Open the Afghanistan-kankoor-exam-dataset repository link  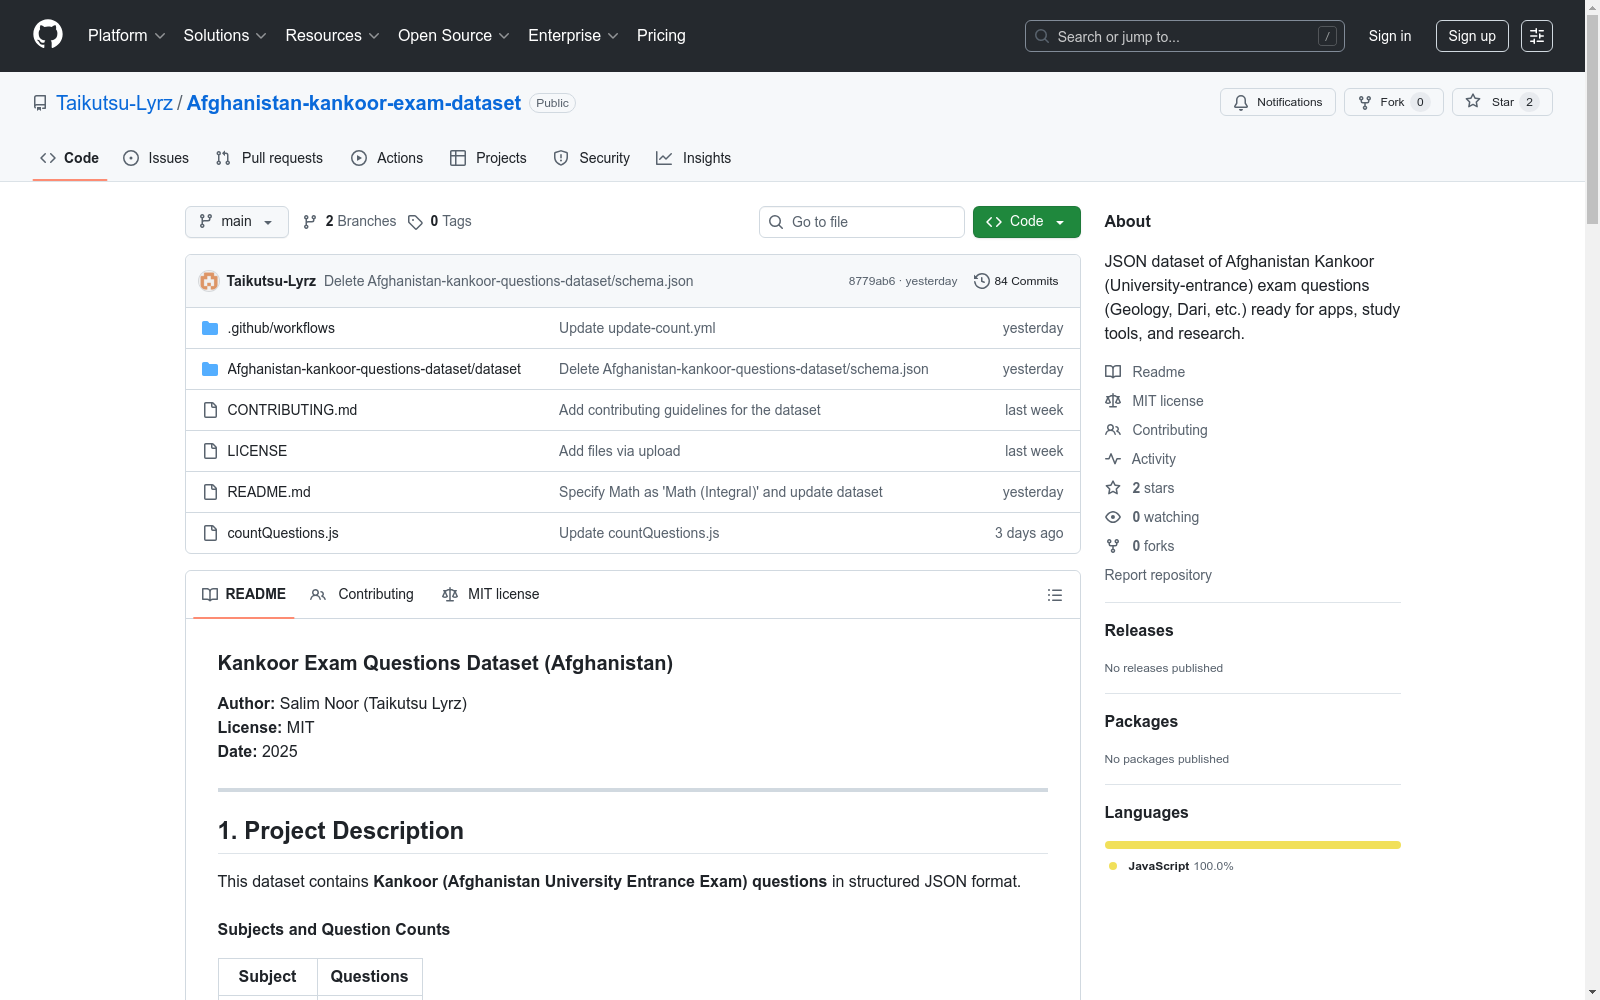(354, 103)
